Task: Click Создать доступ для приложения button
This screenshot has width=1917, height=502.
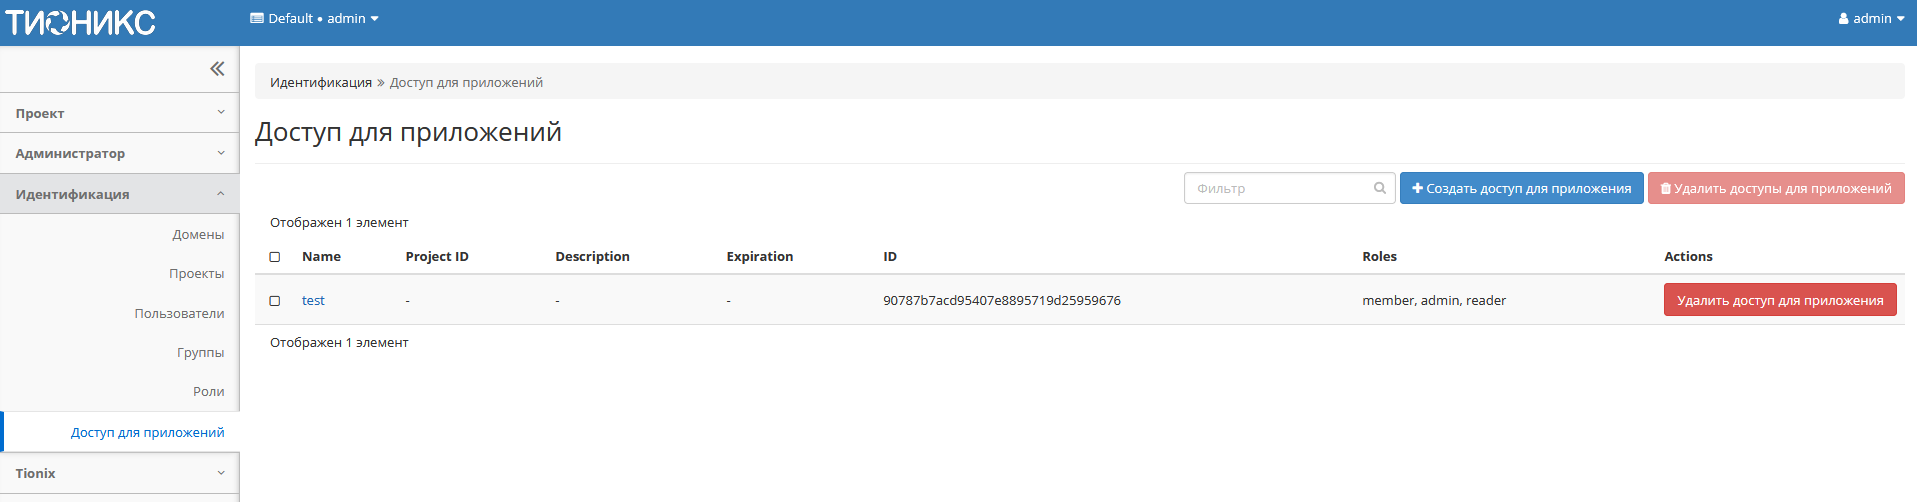Action: pos(1521,188)
